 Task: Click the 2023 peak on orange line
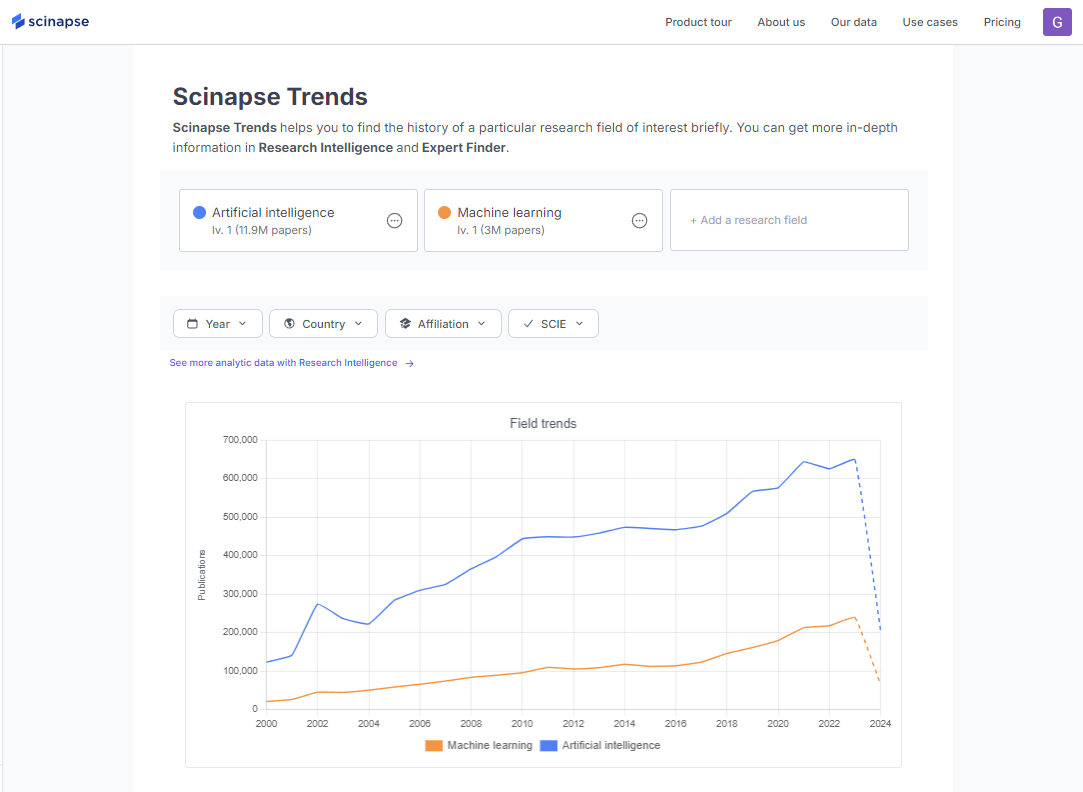point(854,617)
